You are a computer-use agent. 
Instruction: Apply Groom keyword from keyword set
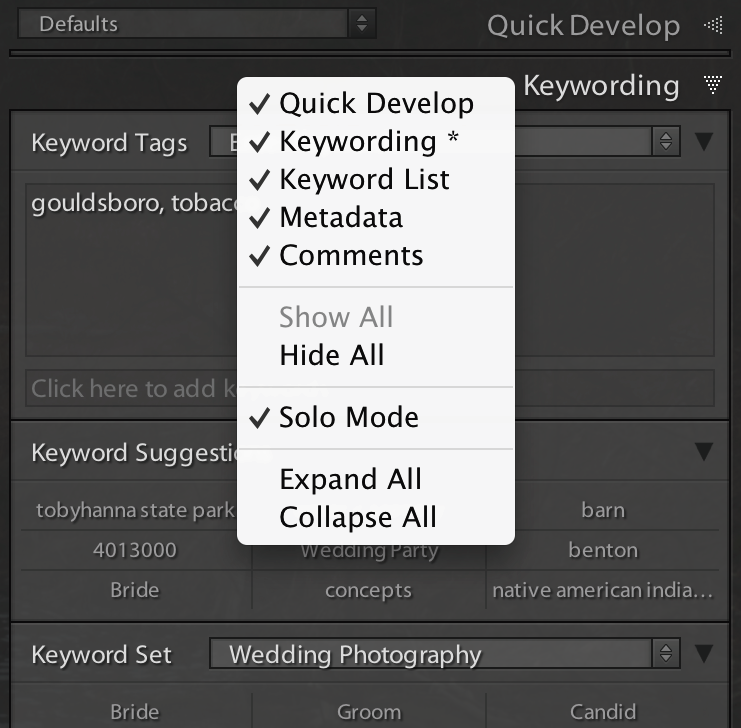coord(368,712)
